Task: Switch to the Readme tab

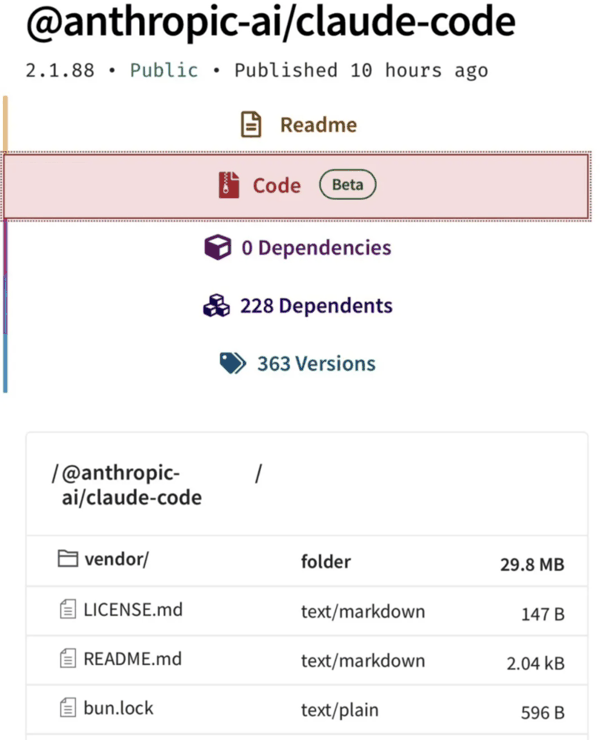Action: (318, 125)
